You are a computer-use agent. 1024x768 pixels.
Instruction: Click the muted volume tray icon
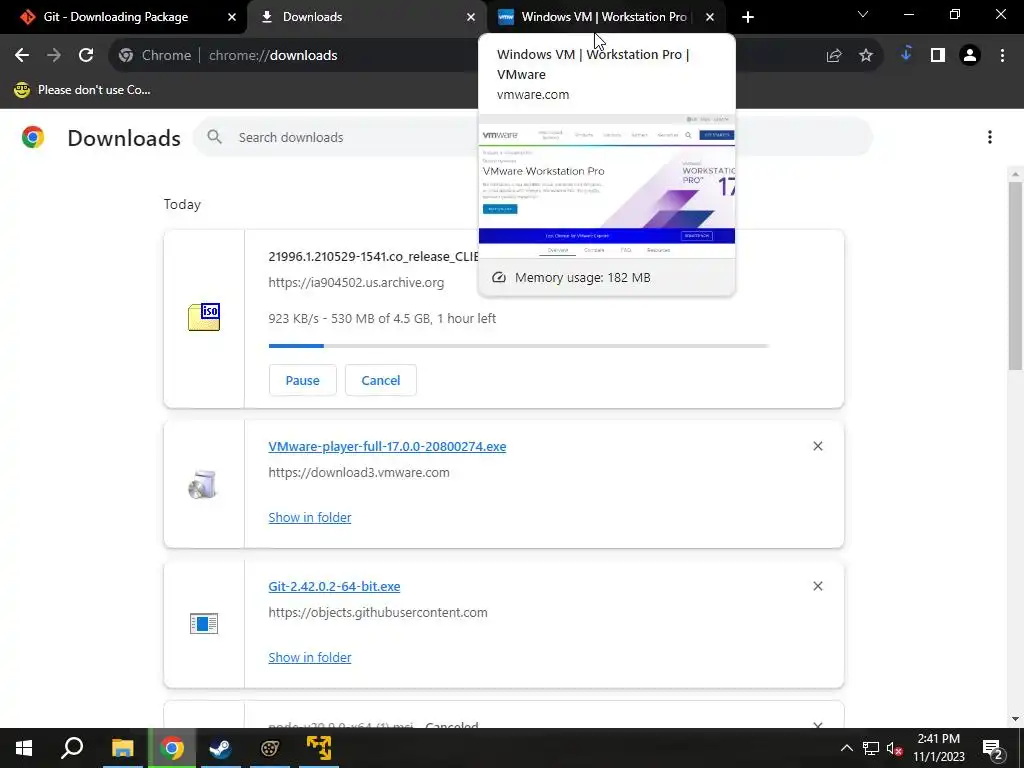coord(894,748)
